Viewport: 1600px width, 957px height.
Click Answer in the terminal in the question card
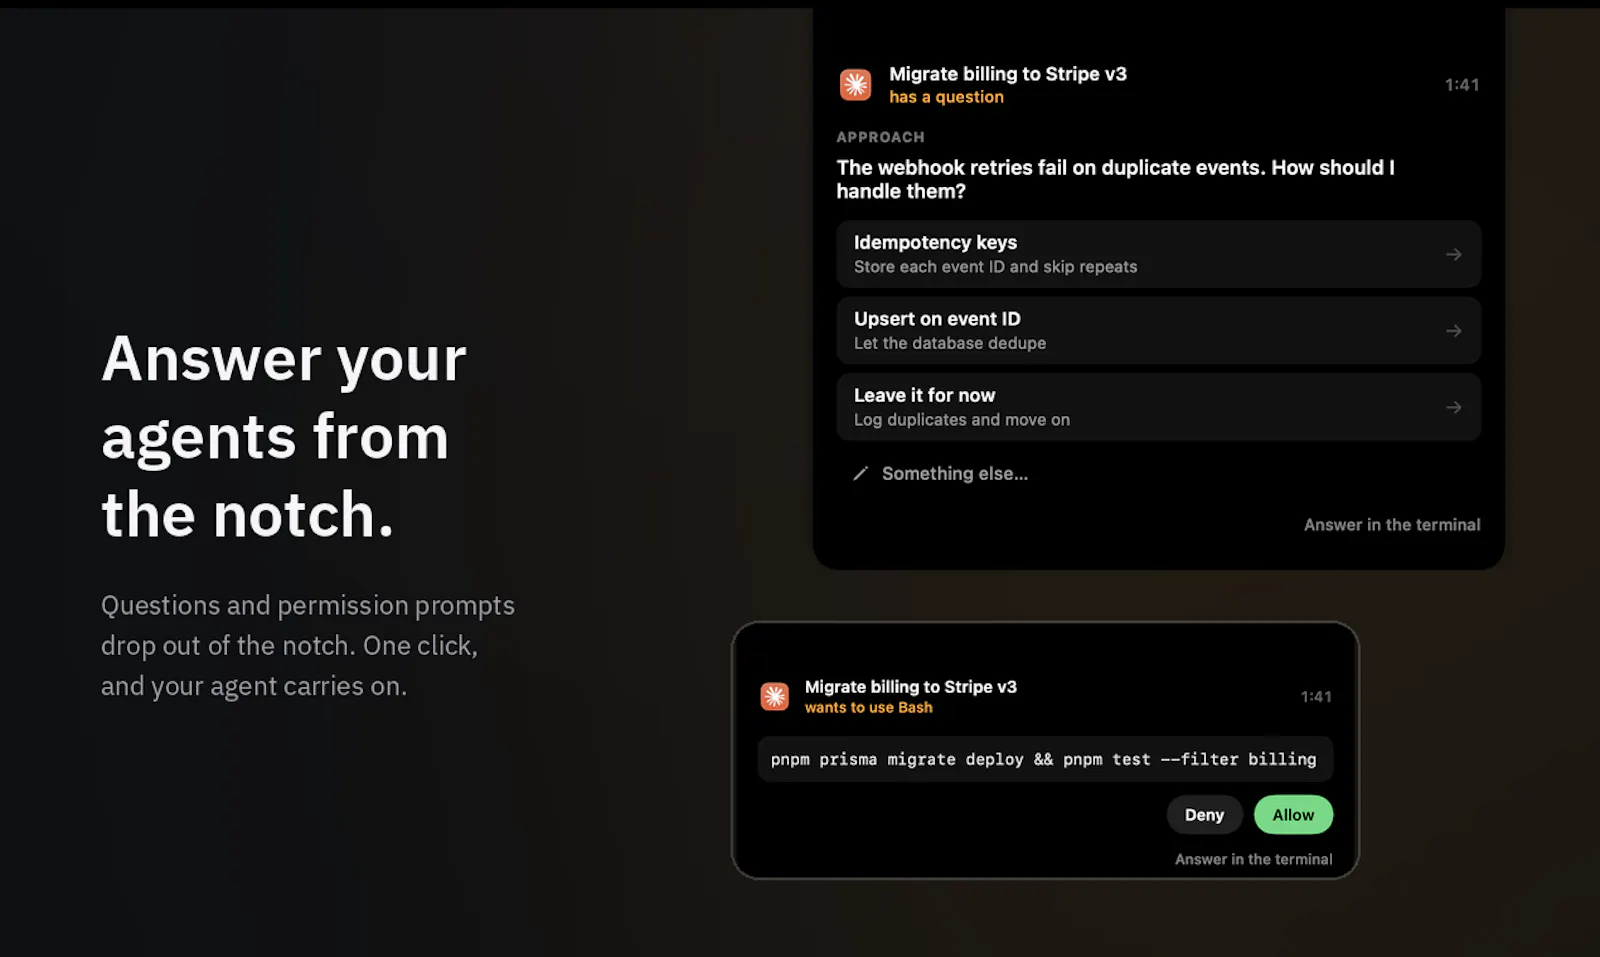coord(1392,525)
